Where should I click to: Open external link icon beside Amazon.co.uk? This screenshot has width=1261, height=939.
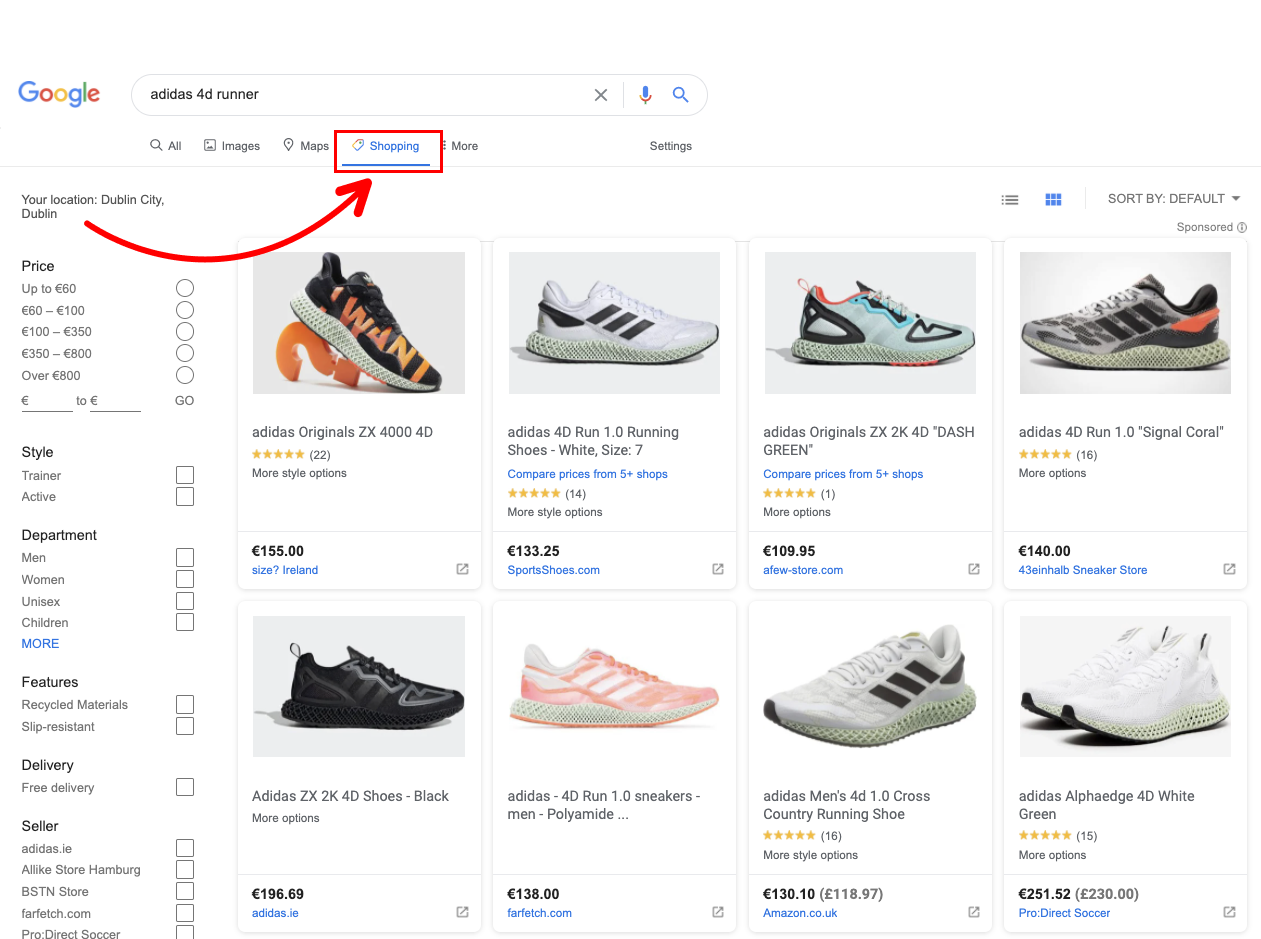(973, 912)
